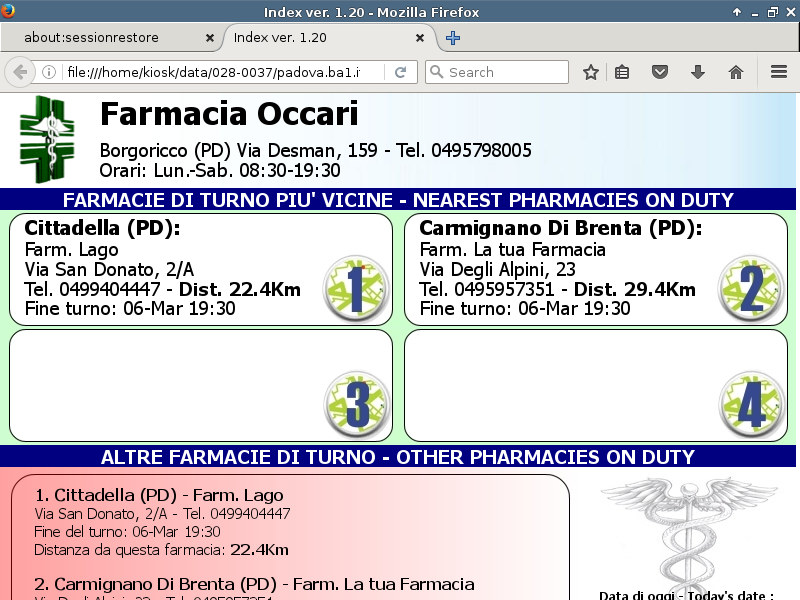Click the green pharmacy cross logo
This screenshot has width=800, height=600.
47,139
